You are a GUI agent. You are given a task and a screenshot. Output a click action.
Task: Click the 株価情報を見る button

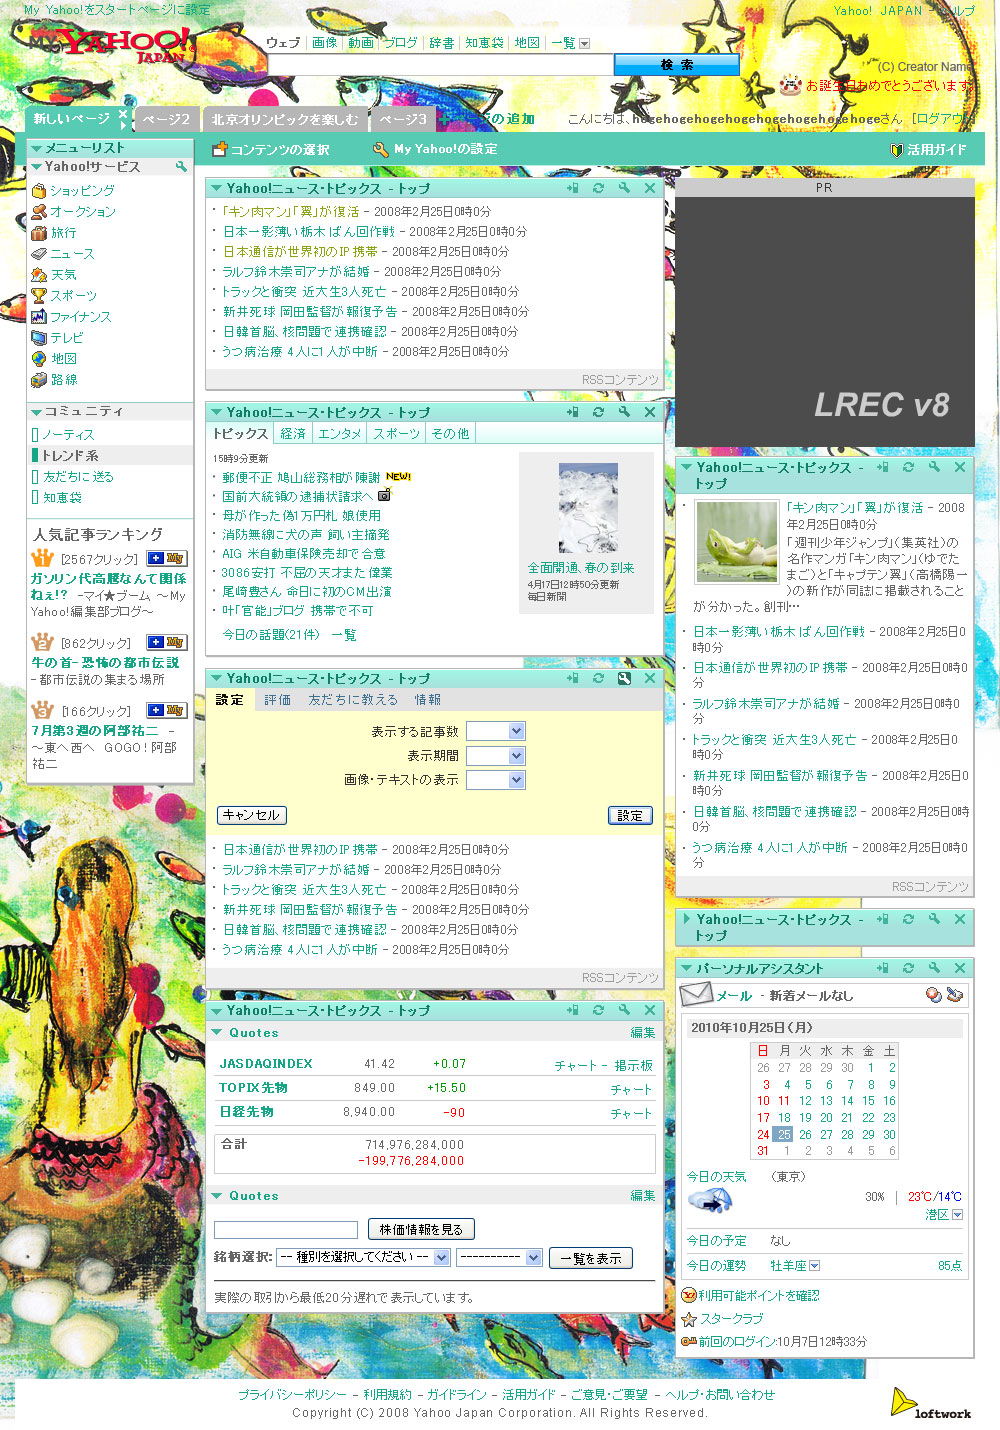point(421,1229)
